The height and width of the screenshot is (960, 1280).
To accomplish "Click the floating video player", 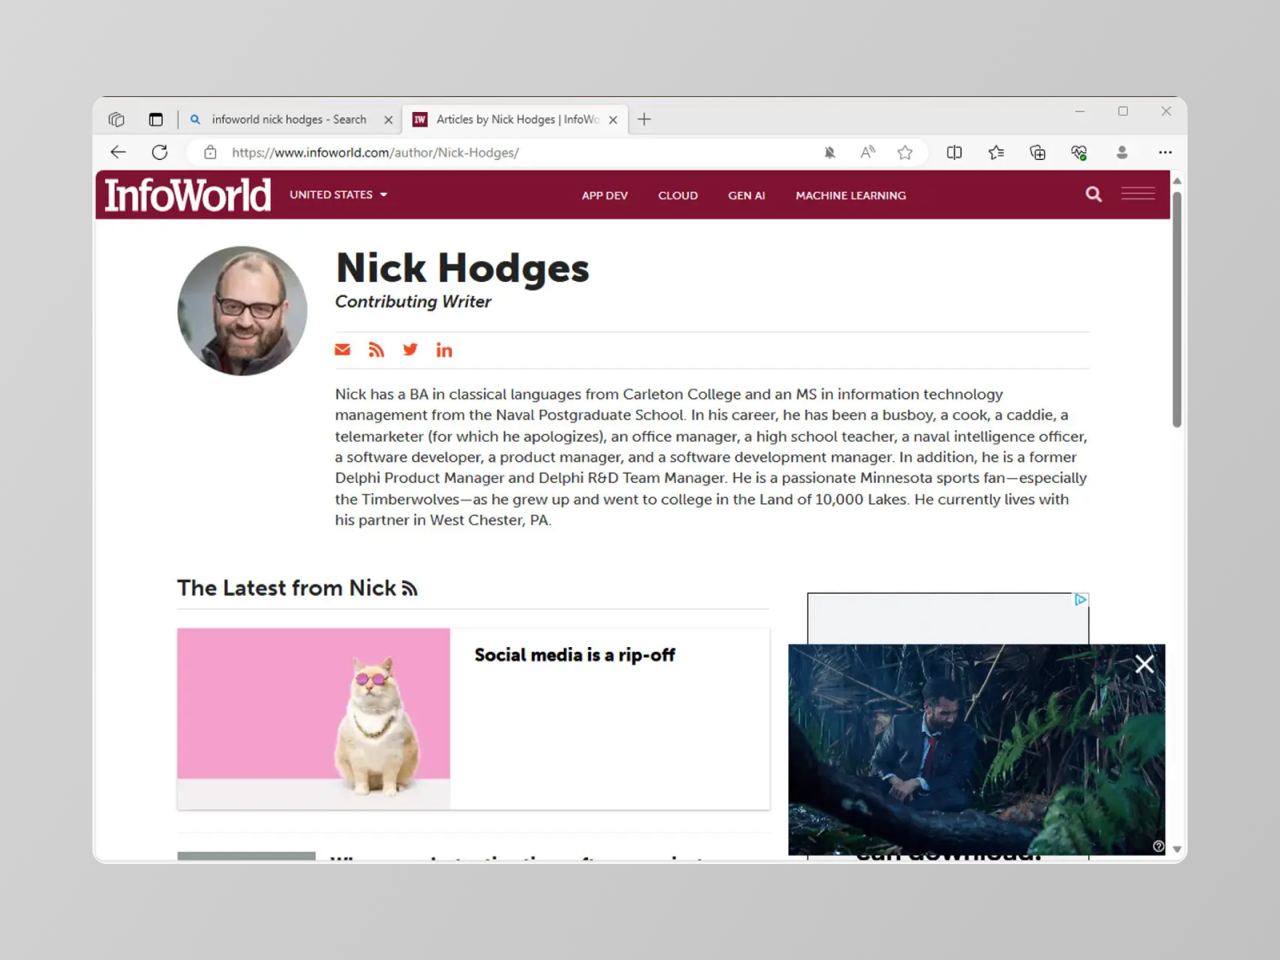I will point(977,750).
